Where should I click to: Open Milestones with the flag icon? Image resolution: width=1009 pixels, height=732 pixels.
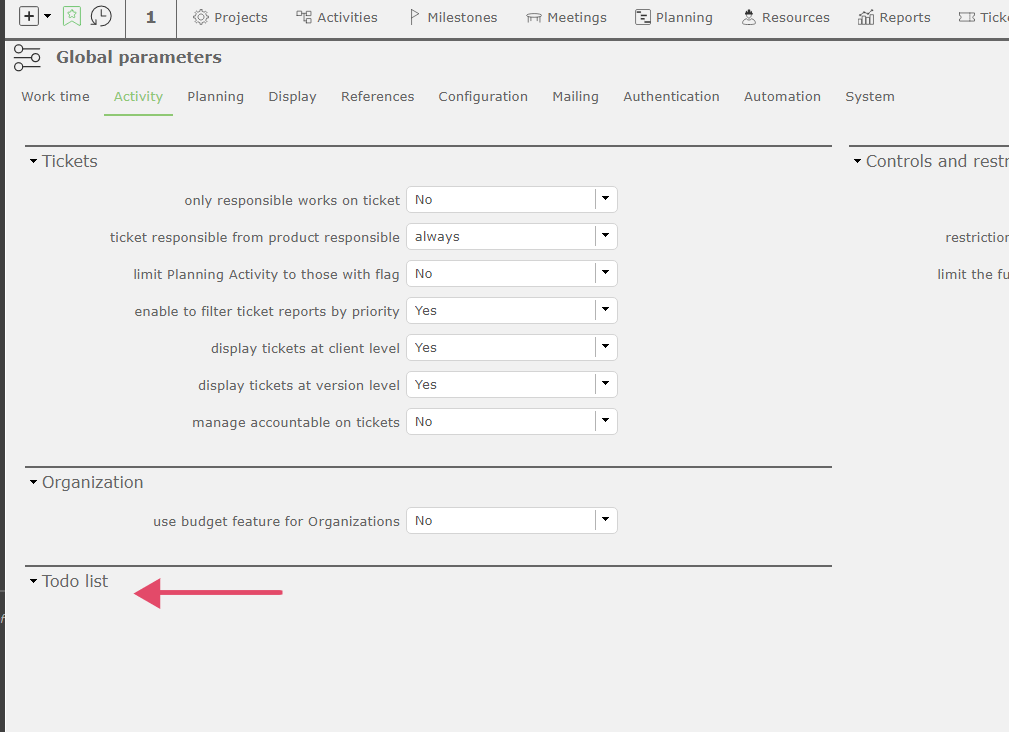coord(452,17)
